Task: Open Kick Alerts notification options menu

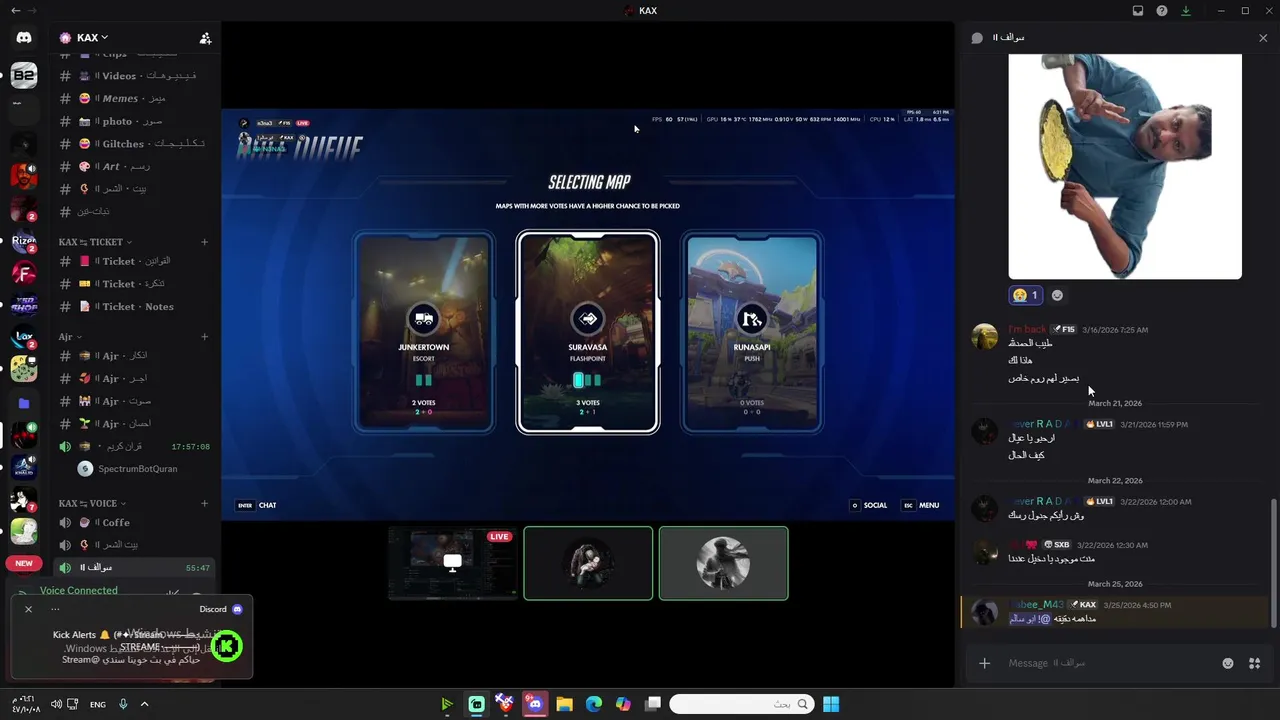Action: (55, 609)
